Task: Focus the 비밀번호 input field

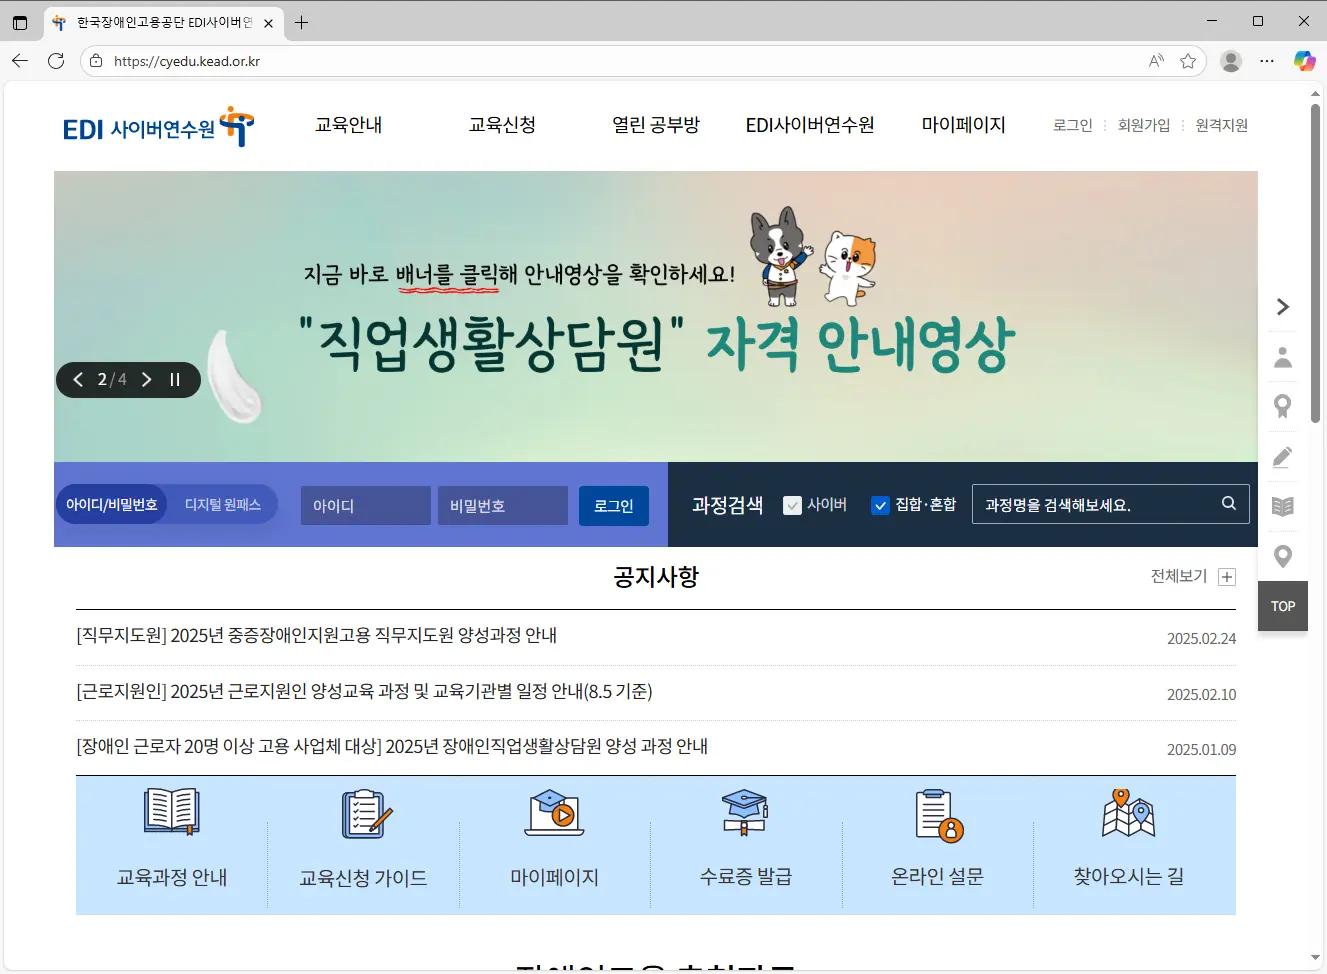Action: tap(503, 505)
